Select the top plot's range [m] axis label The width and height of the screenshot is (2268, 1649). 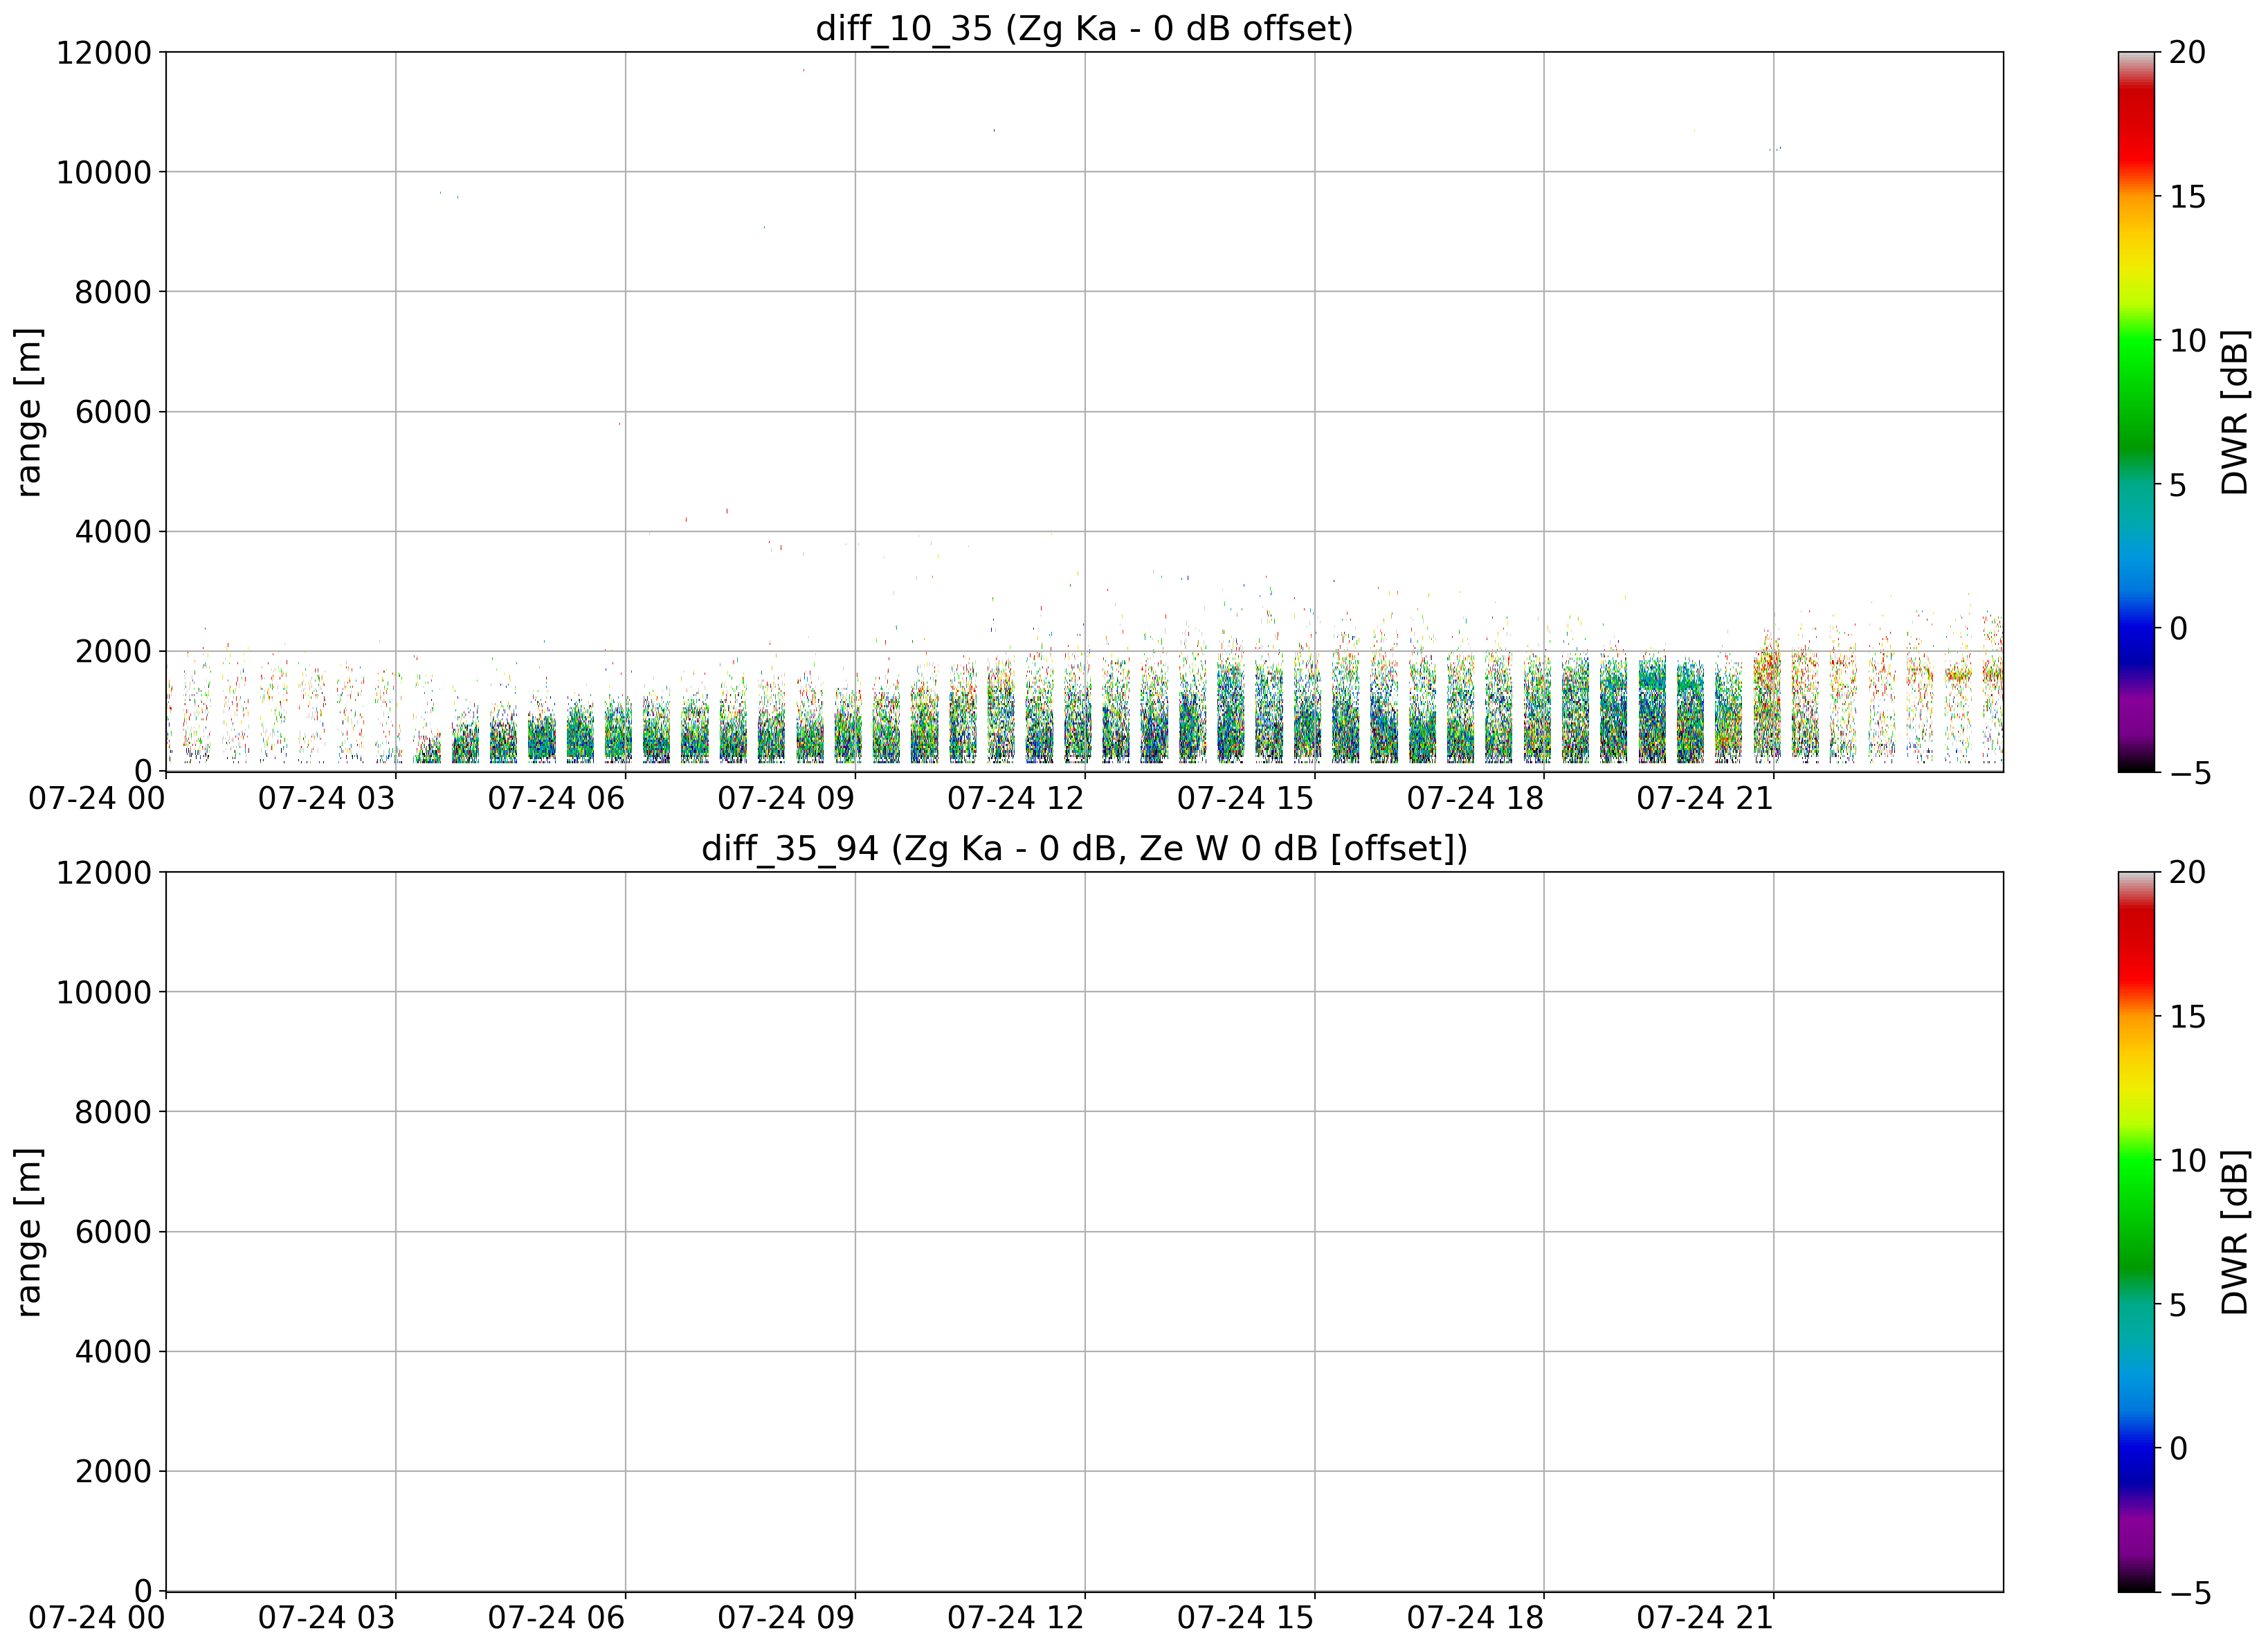point(29,412)
